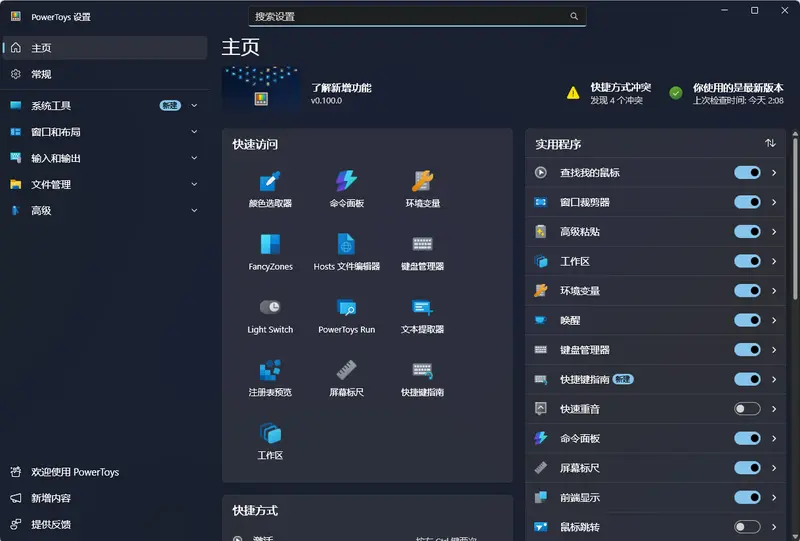Click the yellow shortcut conflict warning icon
This screenshot has height=541, width=800.
point(573,93)
